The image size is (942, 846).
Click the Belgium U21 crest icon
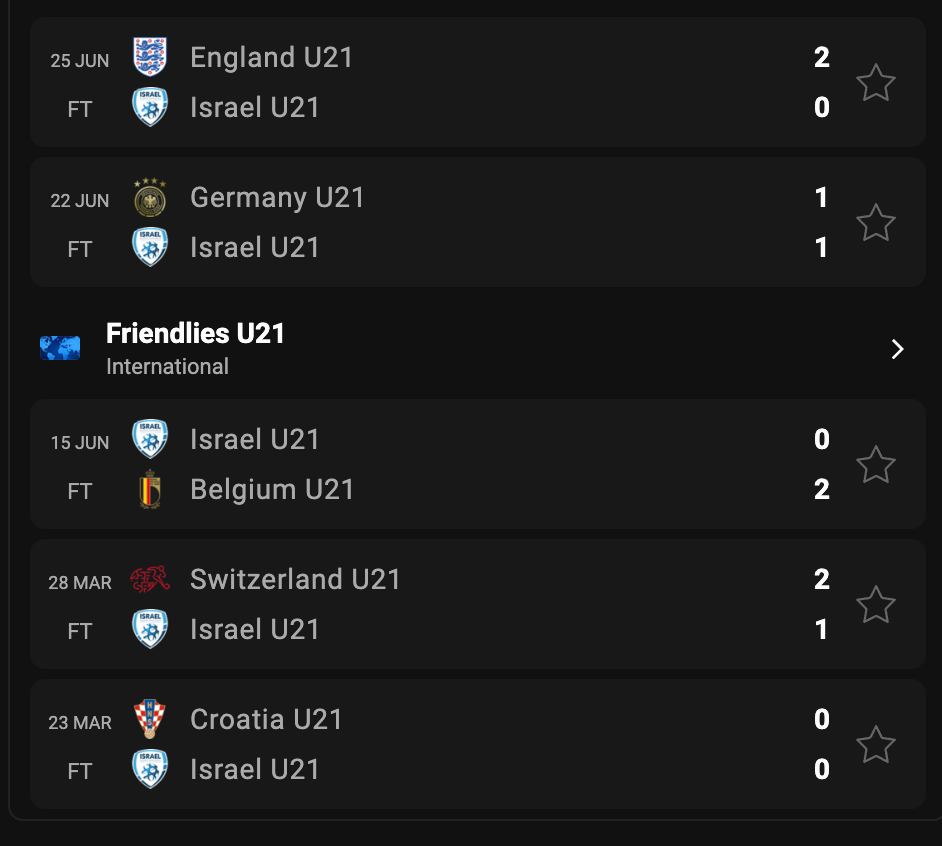(150, 490)
